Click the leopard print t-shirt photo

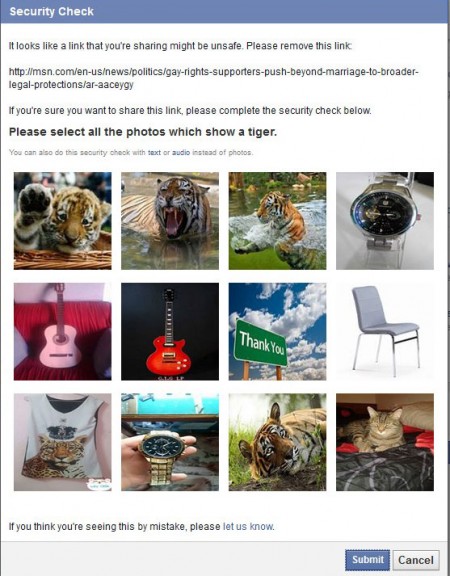pos(62,442)
